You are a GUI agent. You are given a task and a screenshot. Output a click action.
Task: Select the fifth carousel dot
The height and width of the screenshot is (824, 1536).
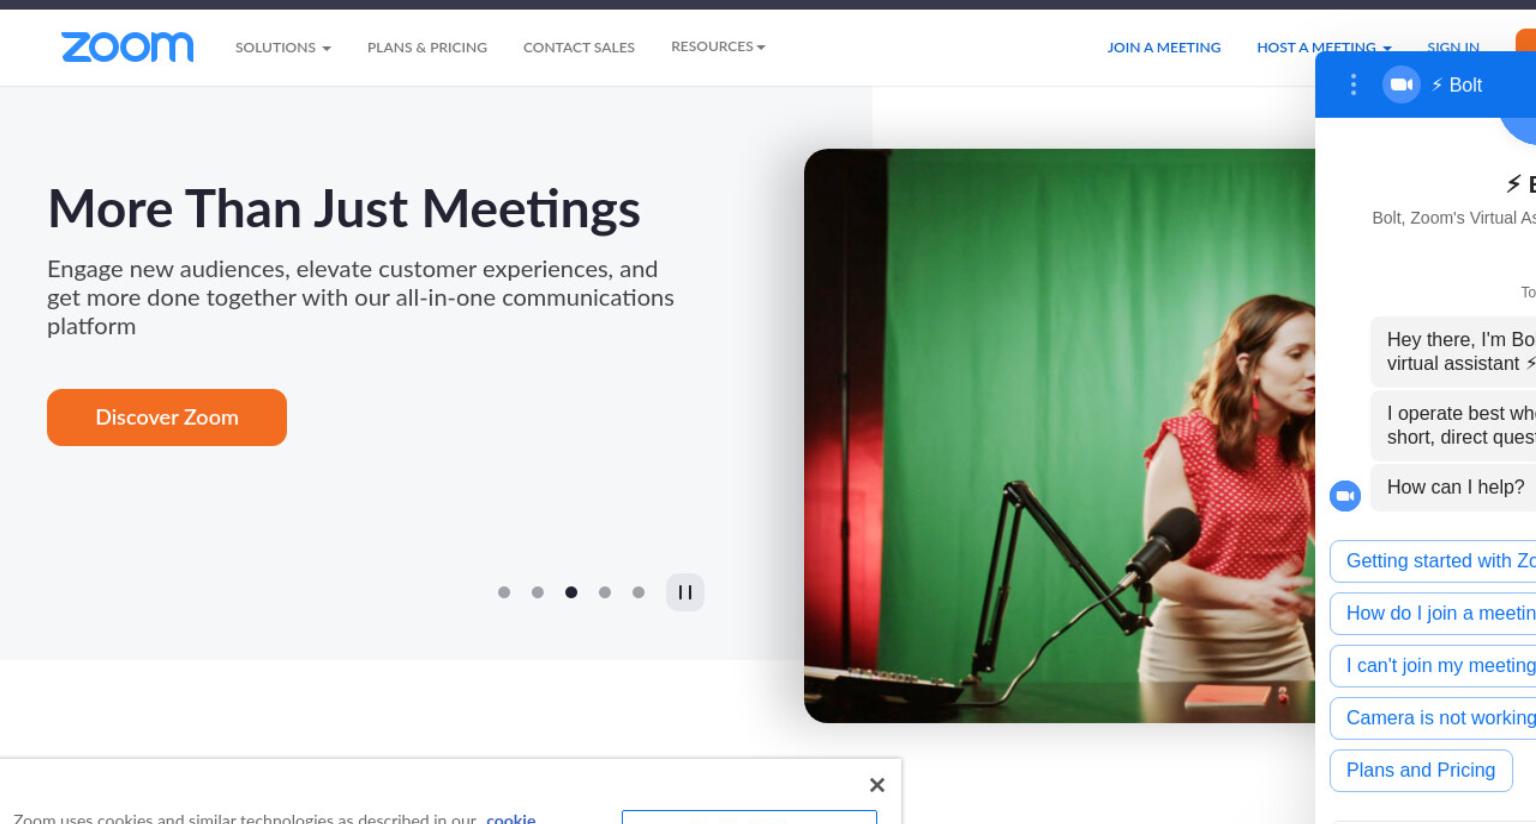pos(639,592)
